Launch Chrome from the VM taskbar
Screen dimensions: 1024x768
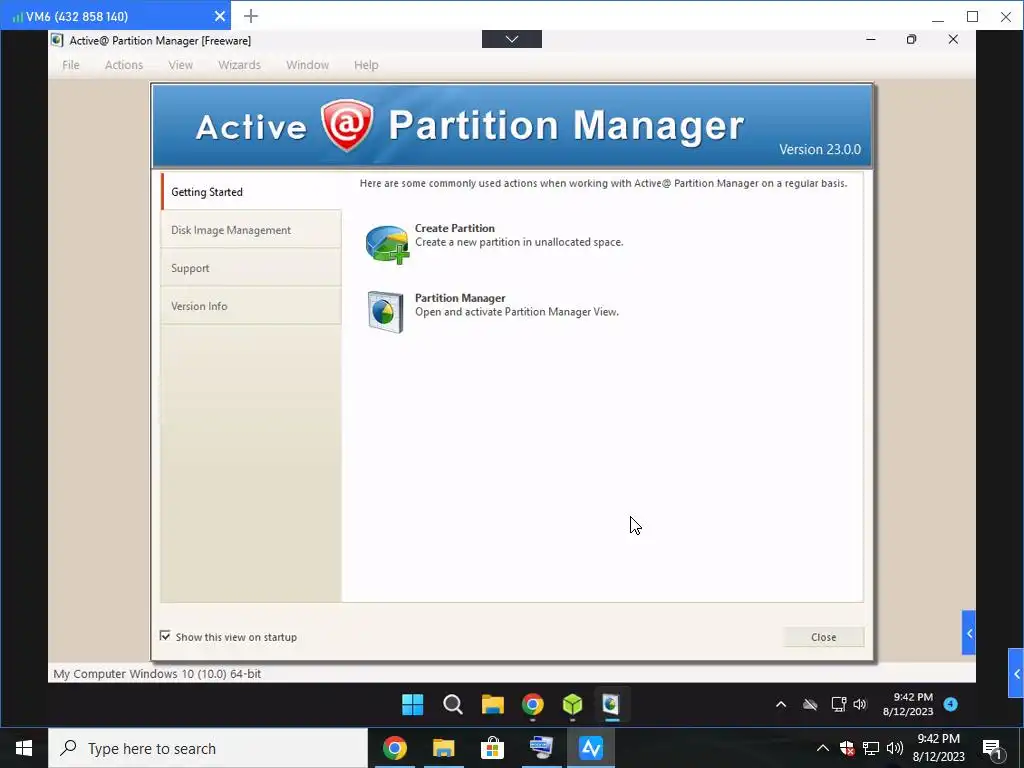[x=533, y=705]
